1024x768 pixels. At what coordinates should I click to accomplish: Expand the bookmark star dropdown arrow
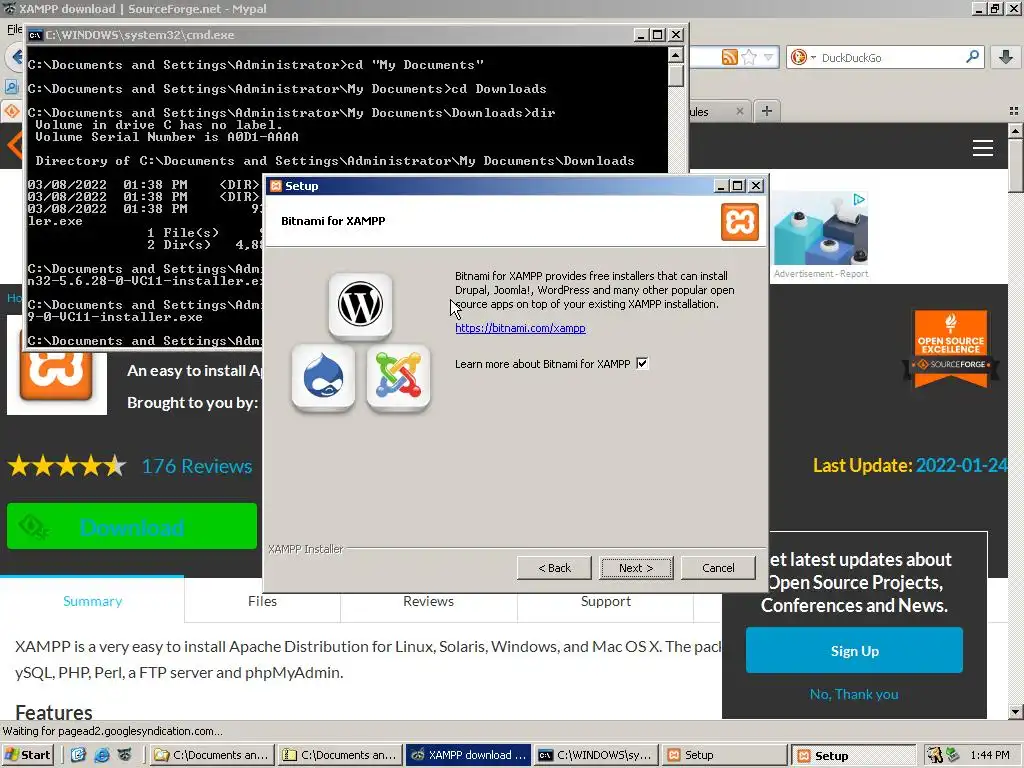point(768,57)
